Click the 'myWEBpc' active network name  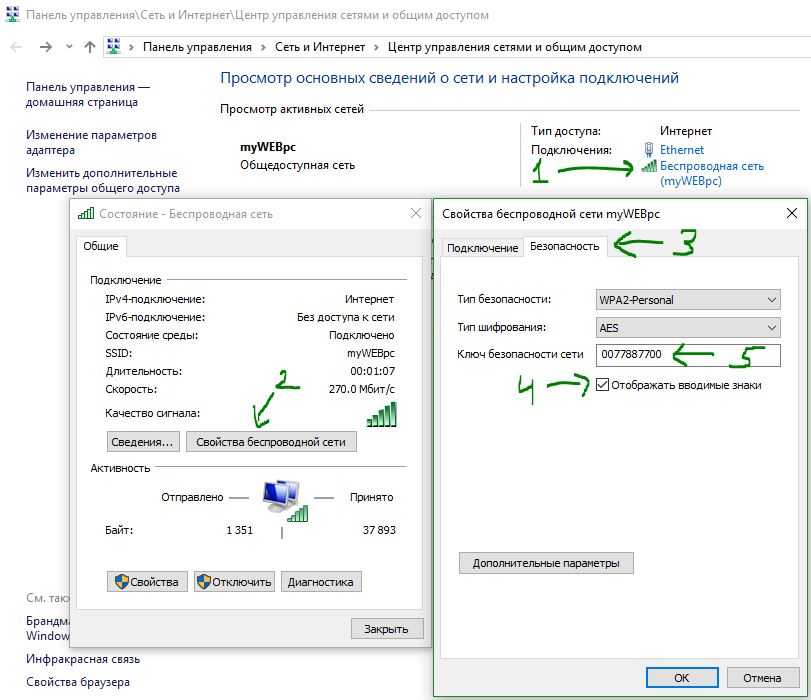tap(268, 147)
